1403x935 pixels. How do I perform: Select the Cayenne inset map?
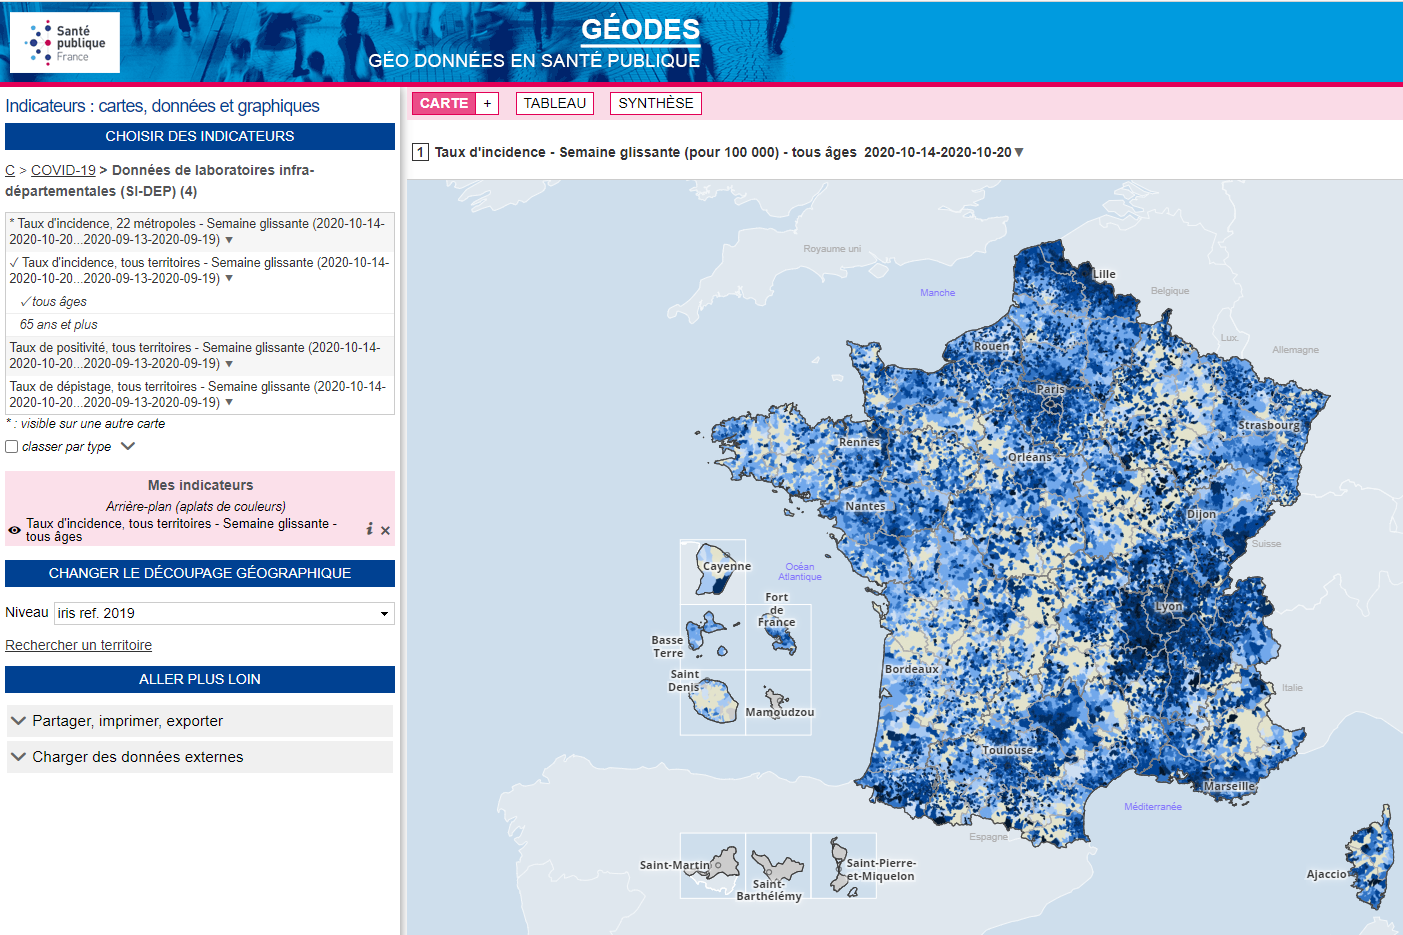(713, 571)
